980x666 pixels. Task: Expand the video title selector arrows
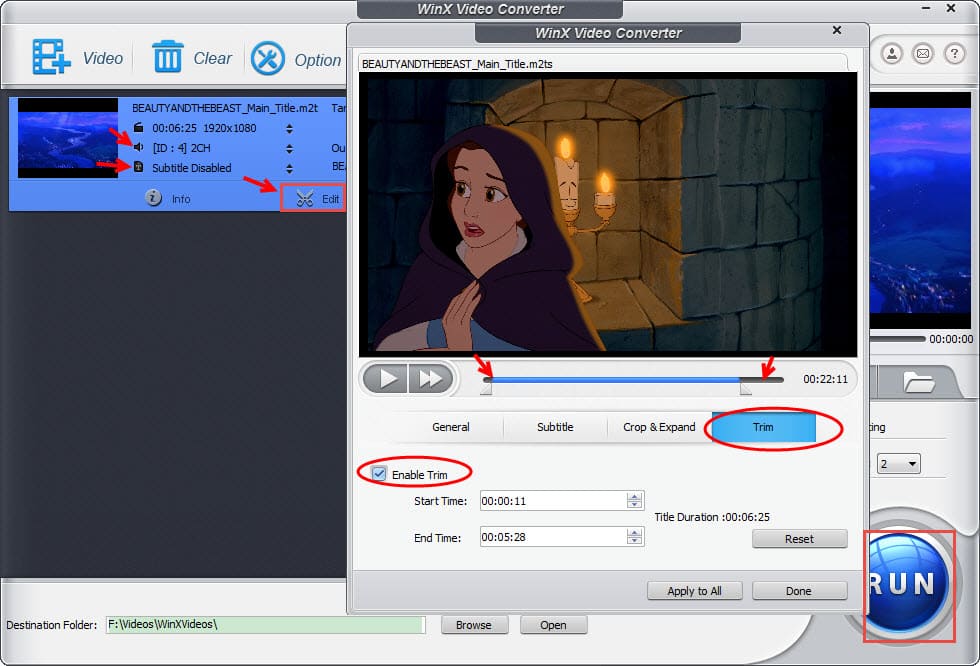pyautogui.click(x=289, y=128)
